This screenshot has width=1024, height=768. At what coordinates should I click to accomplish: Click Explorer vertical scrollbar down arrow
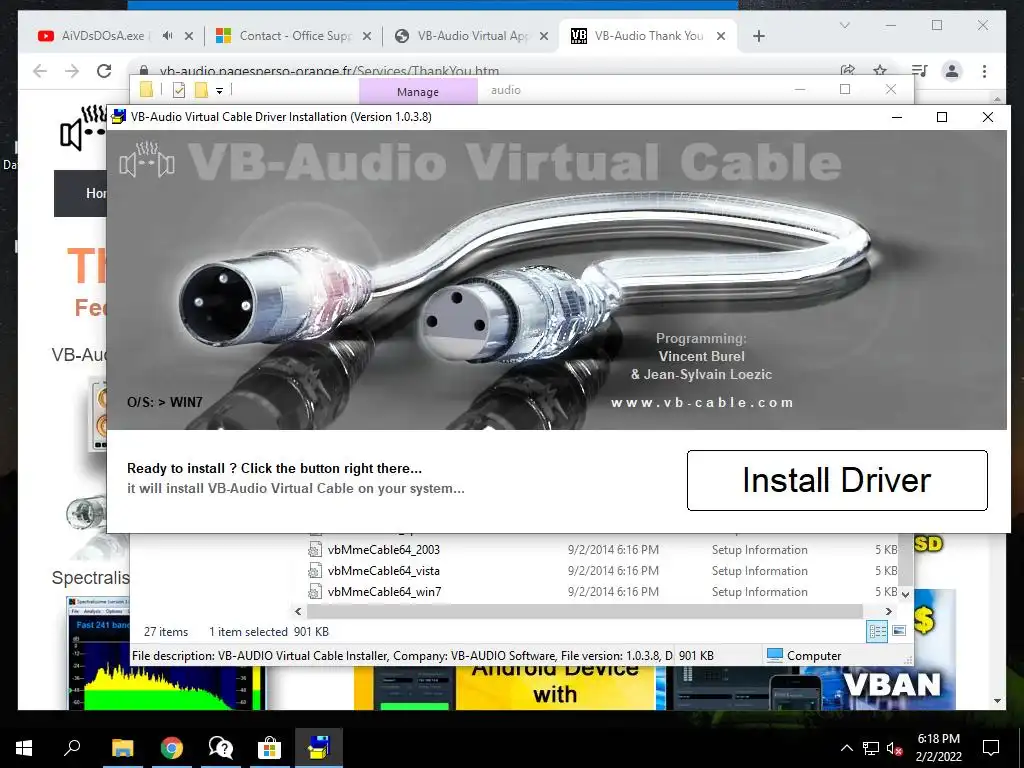click(x=905, y=594)
